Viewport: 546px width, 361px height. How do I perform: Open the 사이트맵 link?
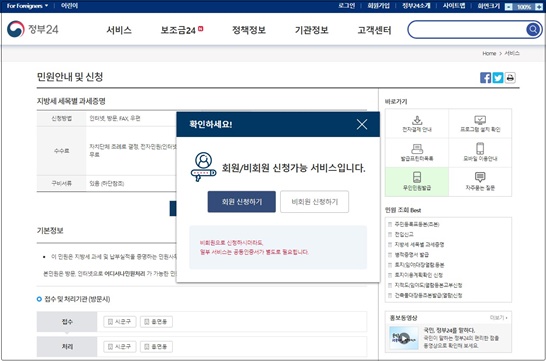coord(454,6)
